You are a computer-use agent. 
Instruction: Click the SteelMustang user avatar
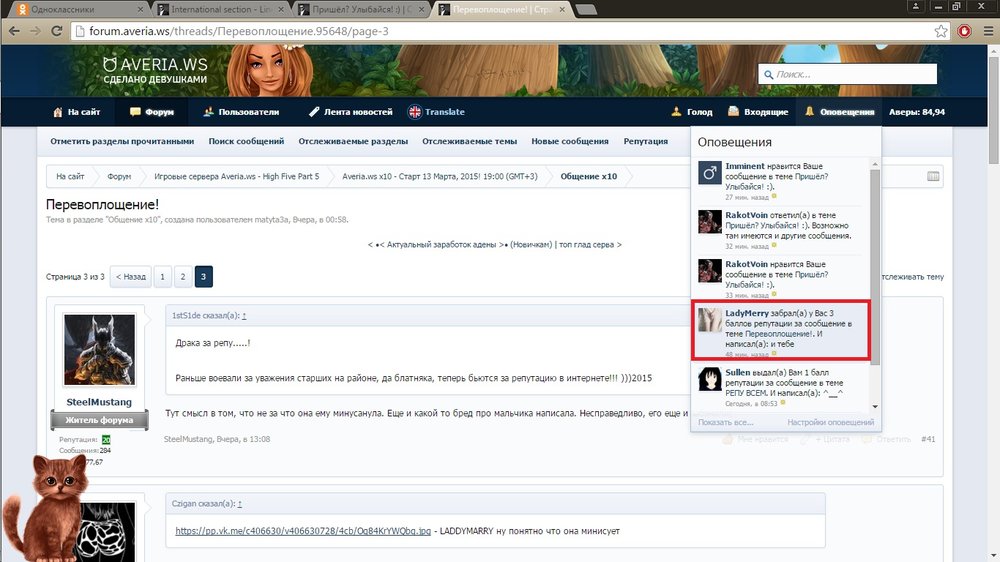coord(99,350)
